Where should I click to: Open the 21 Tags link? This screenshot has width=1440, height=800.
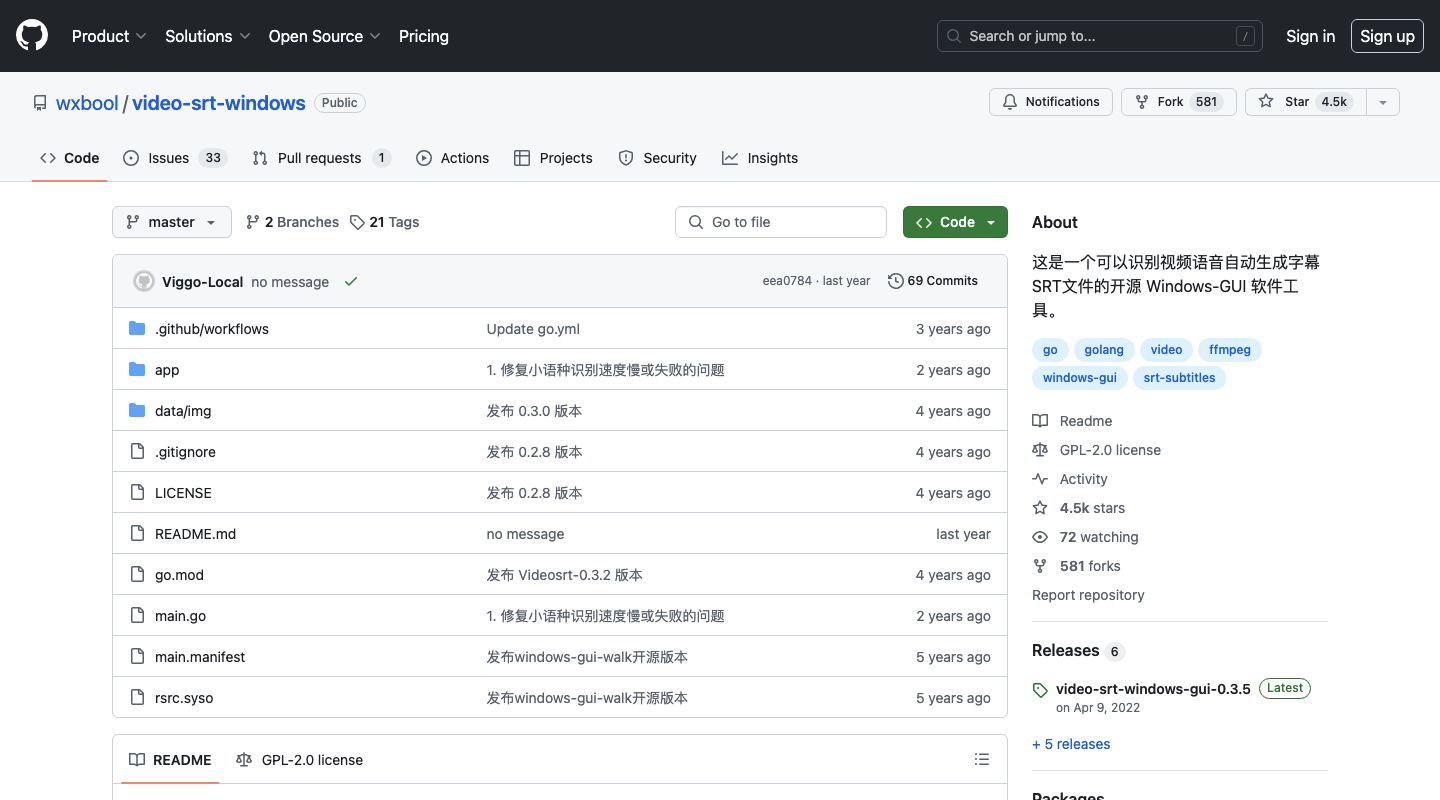coord(385,222)
